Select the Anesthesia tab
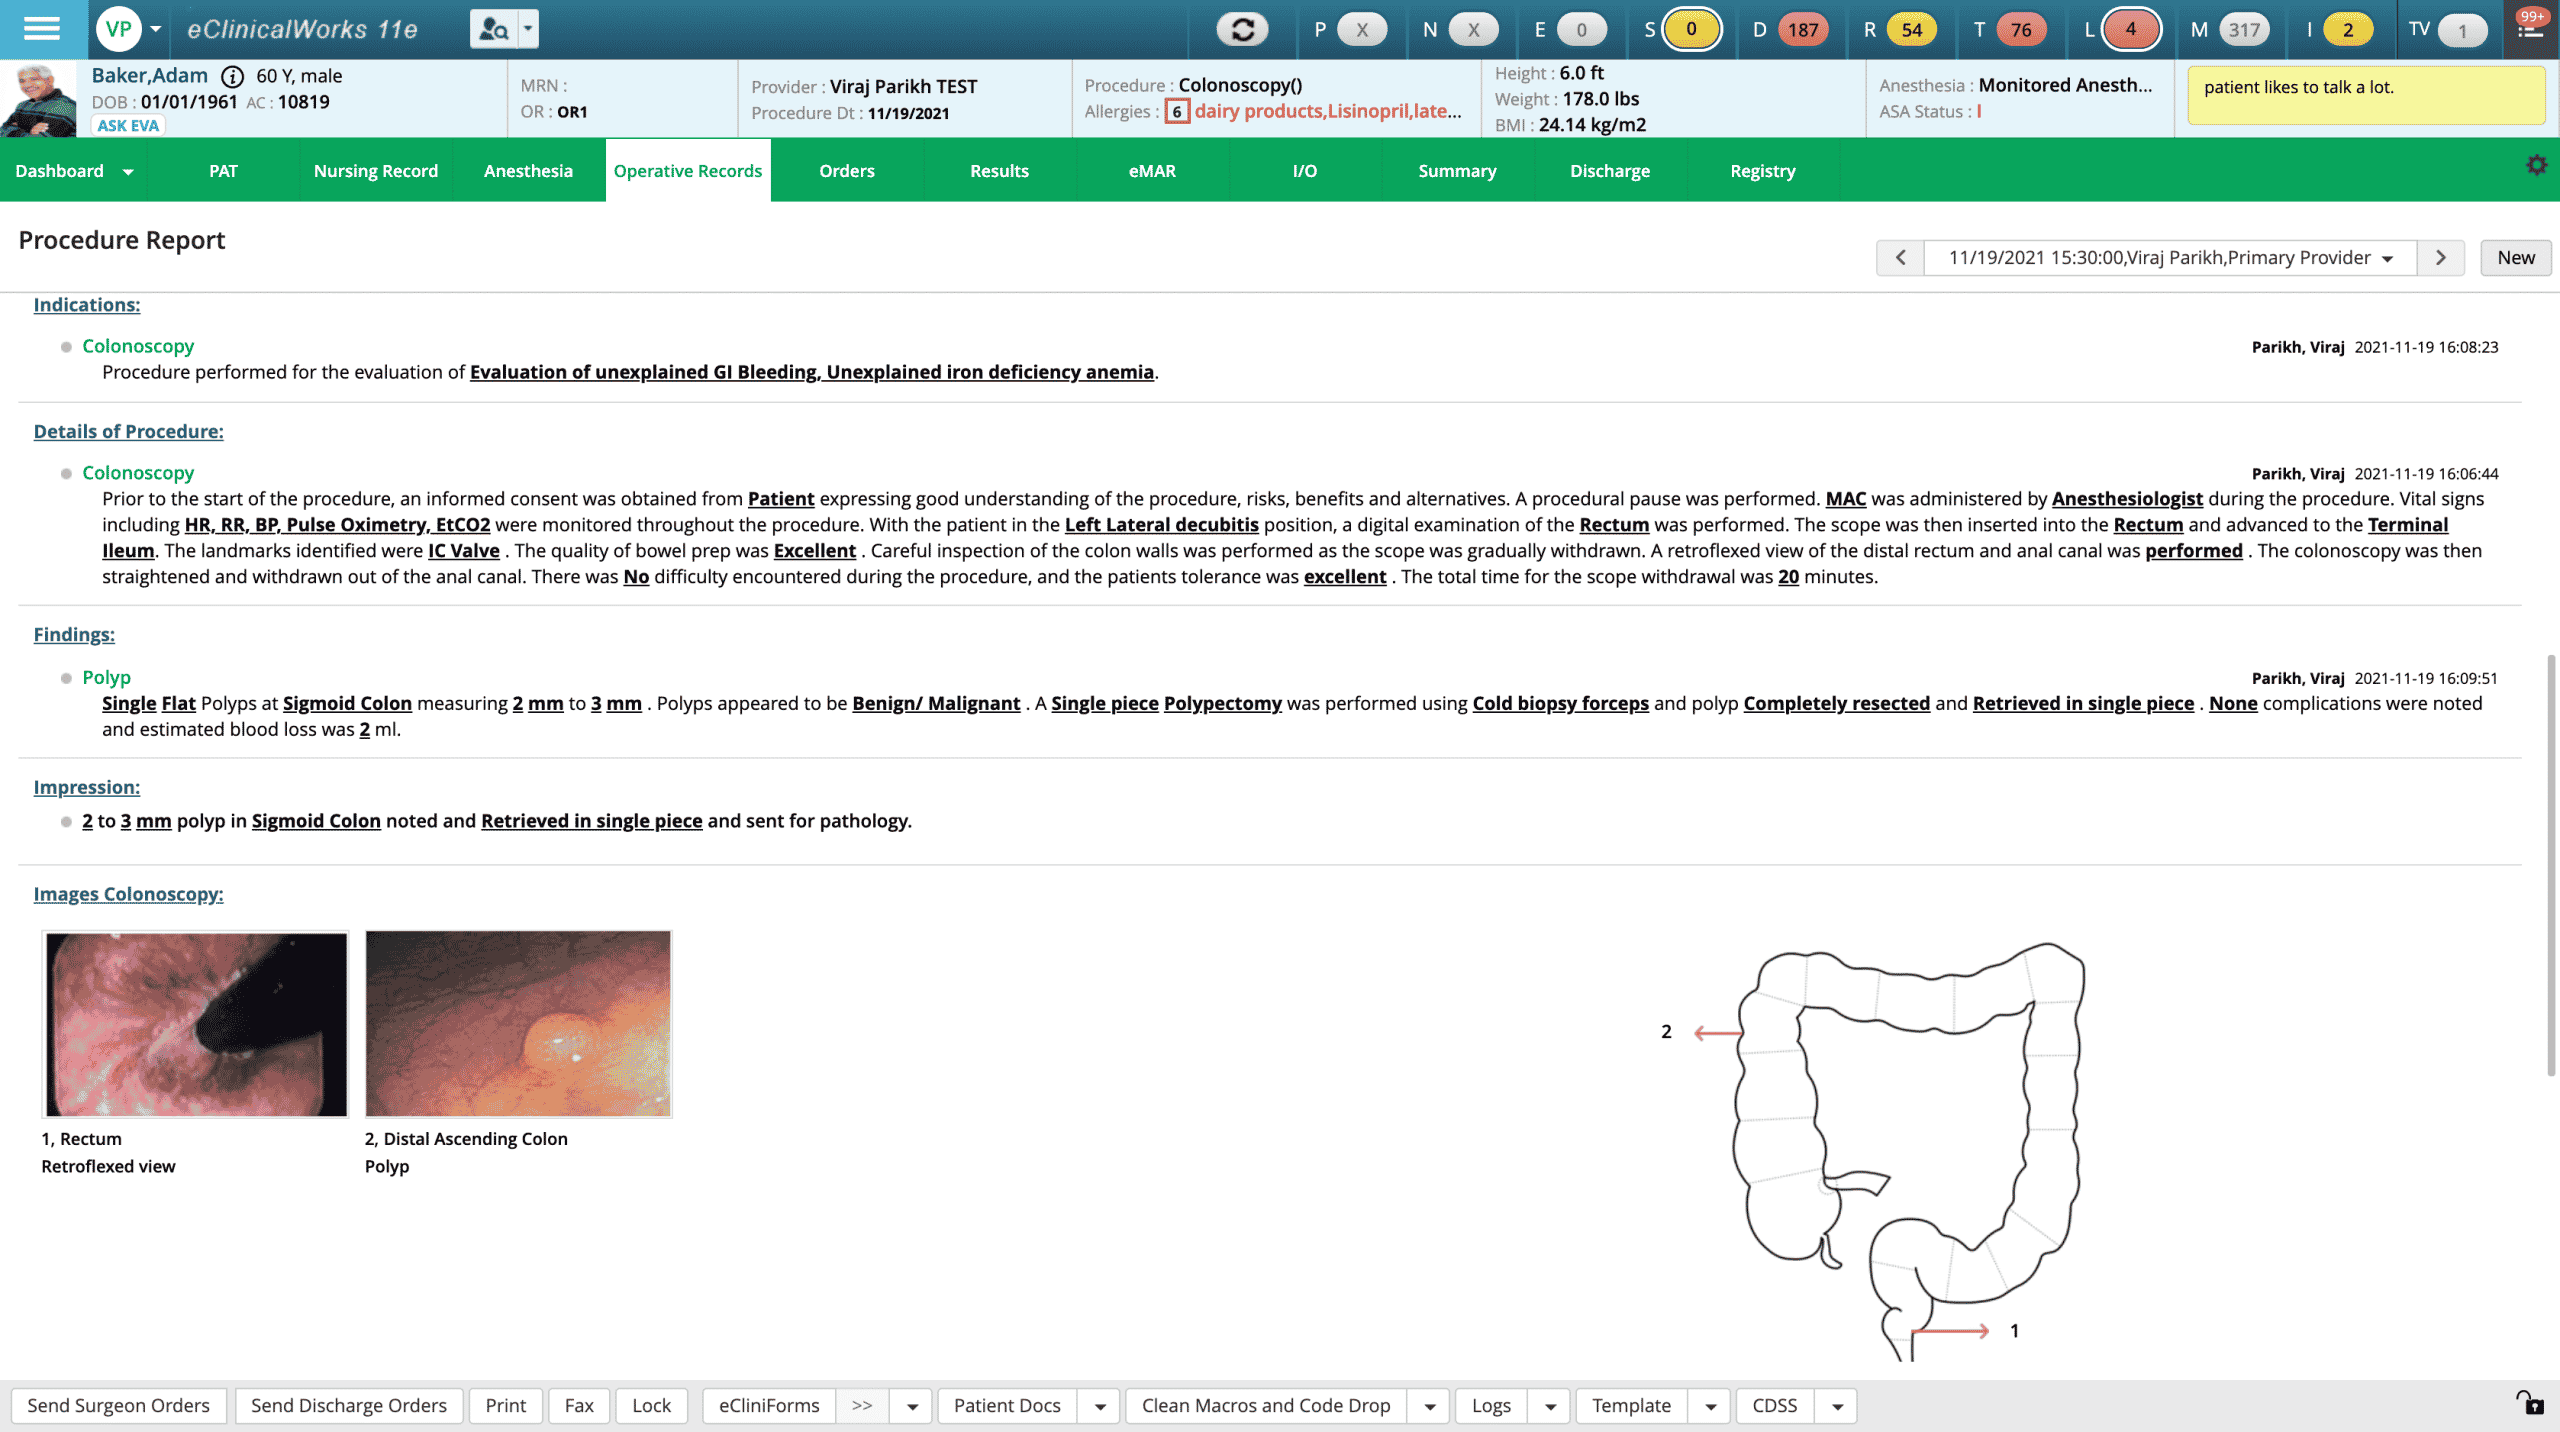Viewport: 2560px width, 1432px height. coord(527,171)
